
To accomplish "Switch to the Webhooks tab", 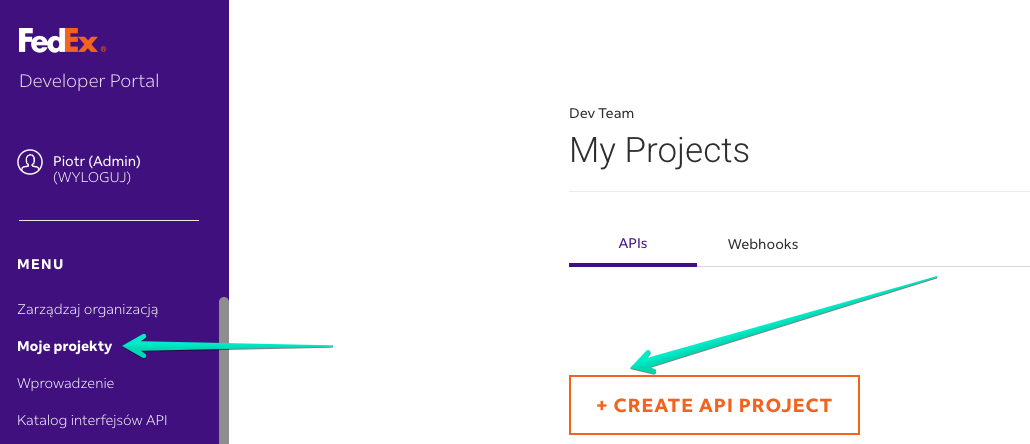I will 763,244.
